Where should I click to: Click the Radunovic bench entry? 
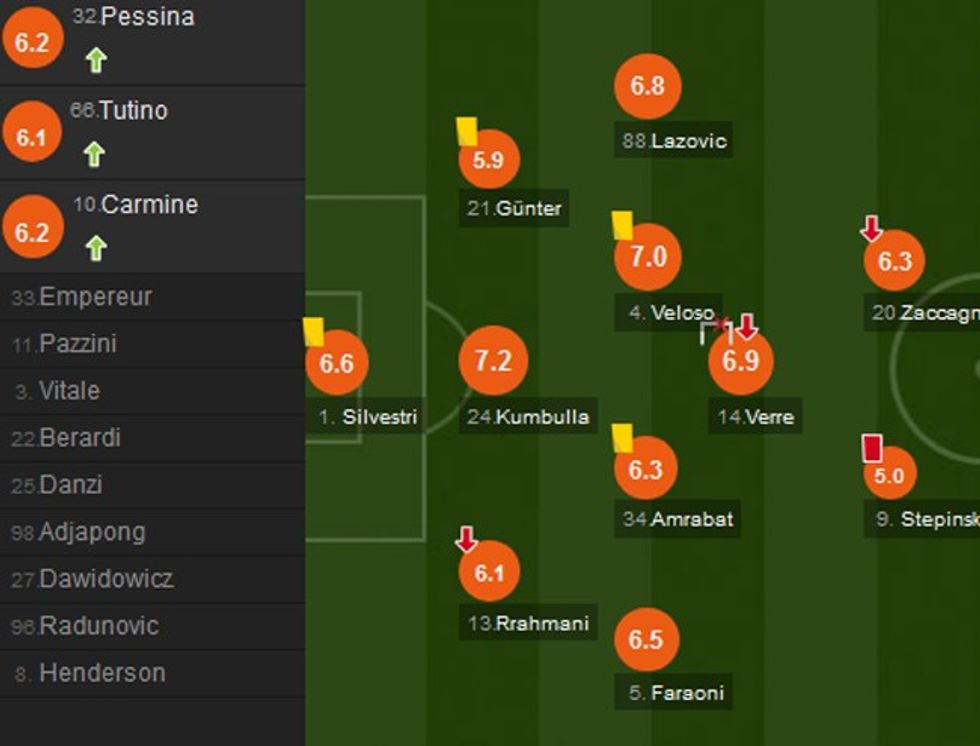(98, 626)
